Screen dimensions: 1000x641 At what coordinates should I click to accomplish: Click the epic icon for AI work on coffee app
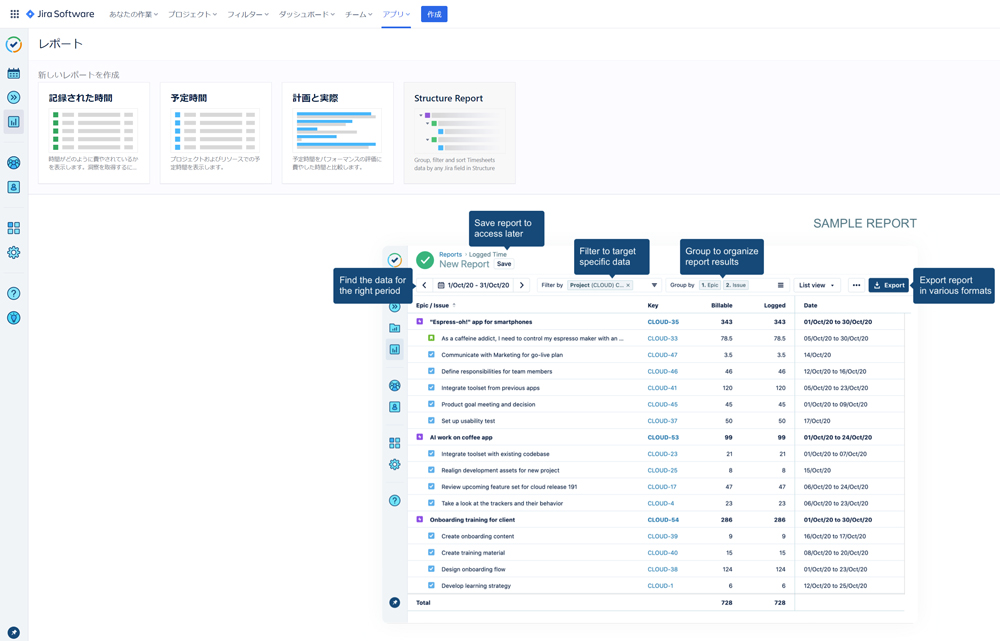(420, 437)
